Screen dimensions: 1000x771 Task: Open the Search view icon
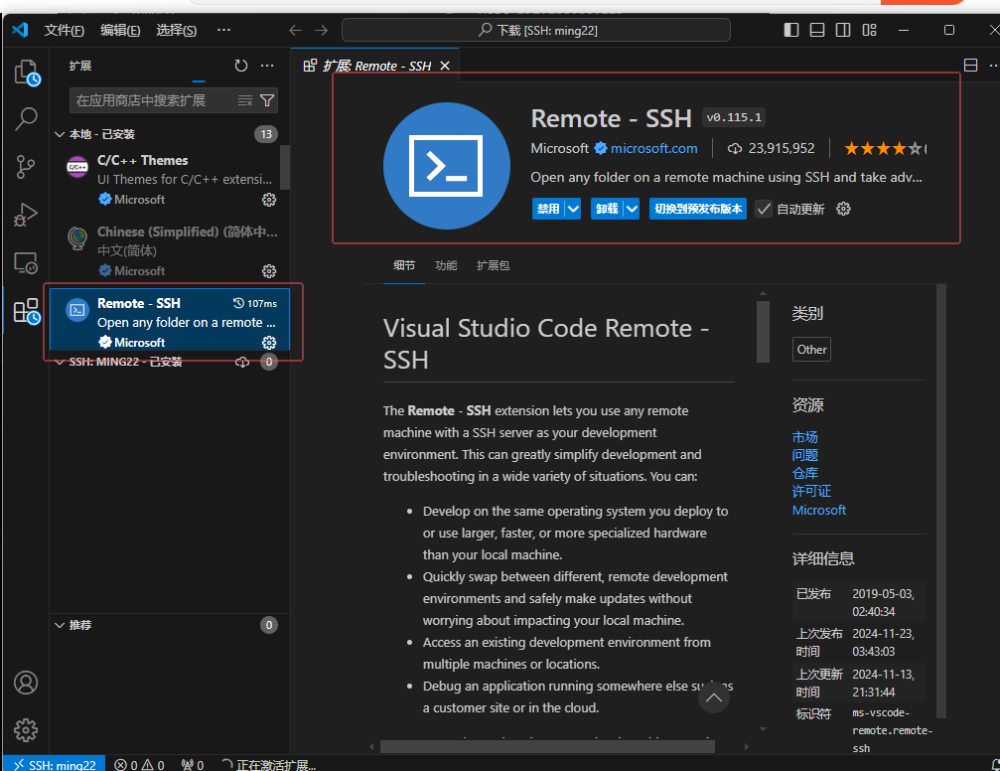point(26,120)
